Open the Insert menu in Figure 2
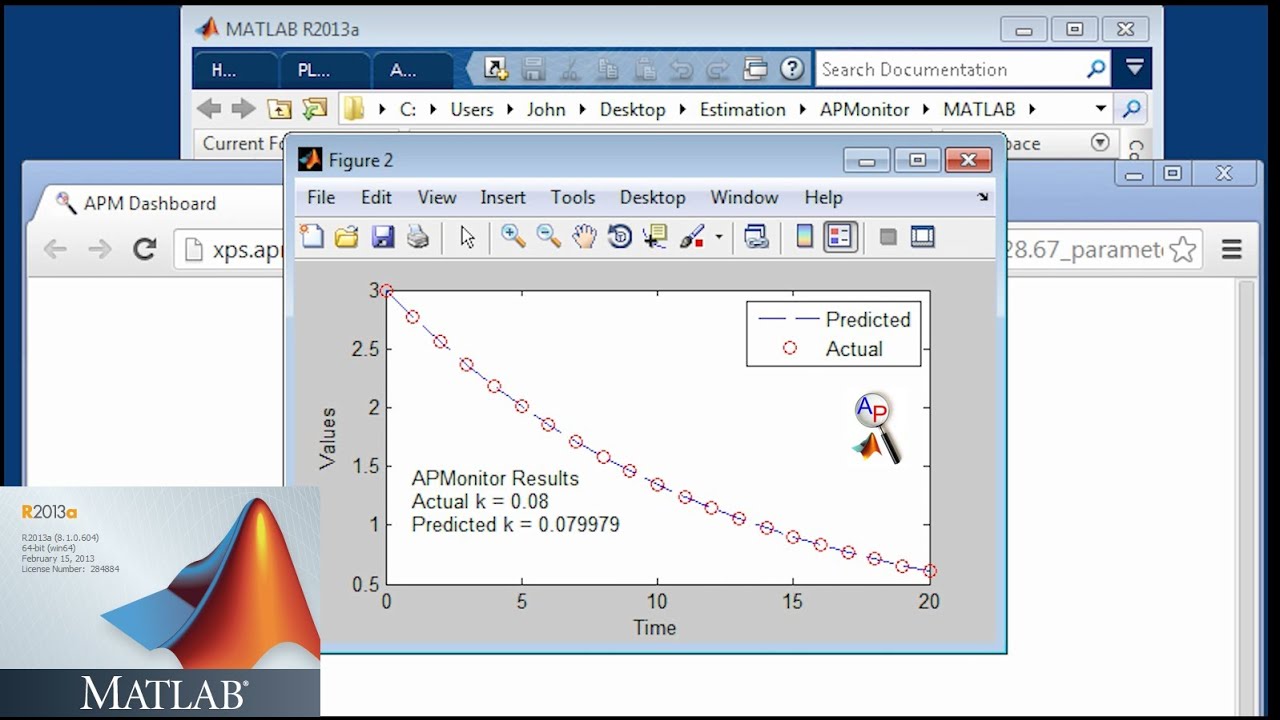1280x720 pixels. tap(503, 197)
